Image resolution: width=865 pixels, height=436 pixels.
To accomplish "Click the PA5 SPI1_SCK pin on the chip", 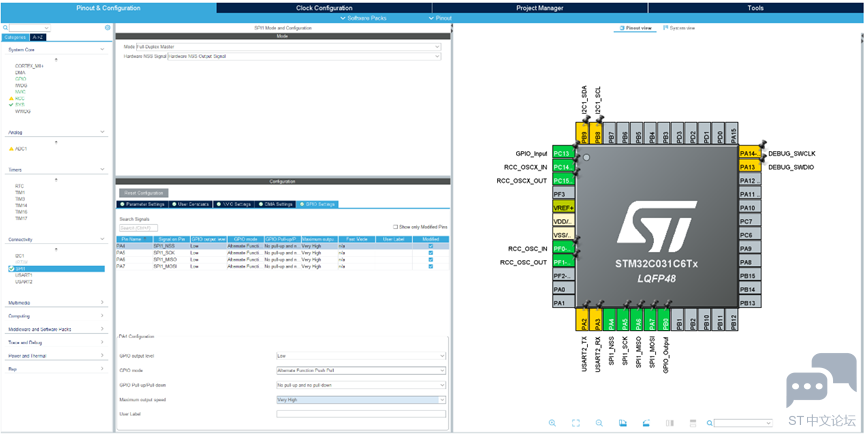I will coord(624,320).
